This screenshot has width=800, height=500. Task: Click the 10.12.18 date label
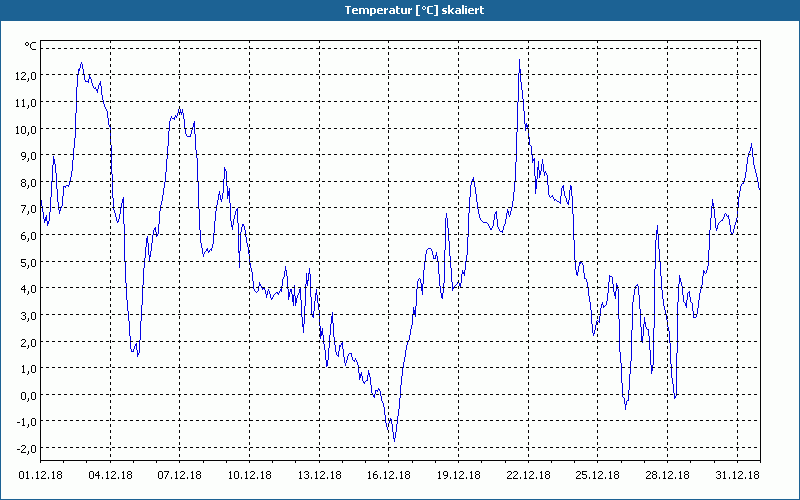tap(249, 475)
